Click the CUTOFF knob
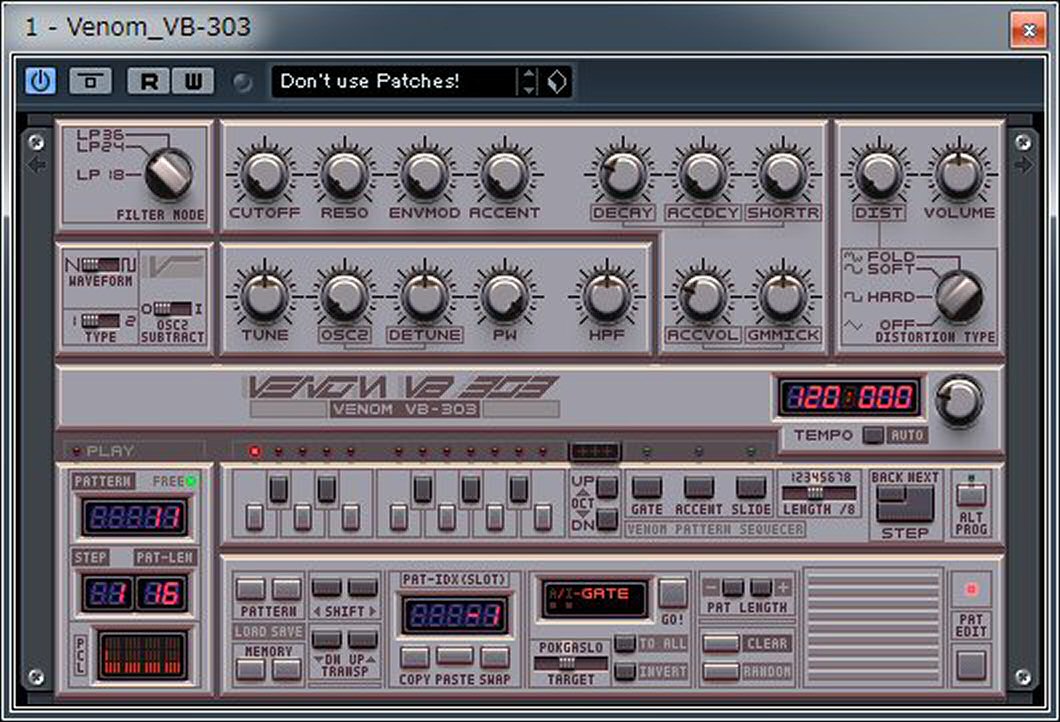The width and height of the screenshot is (1060, 722). coord(264,174)
